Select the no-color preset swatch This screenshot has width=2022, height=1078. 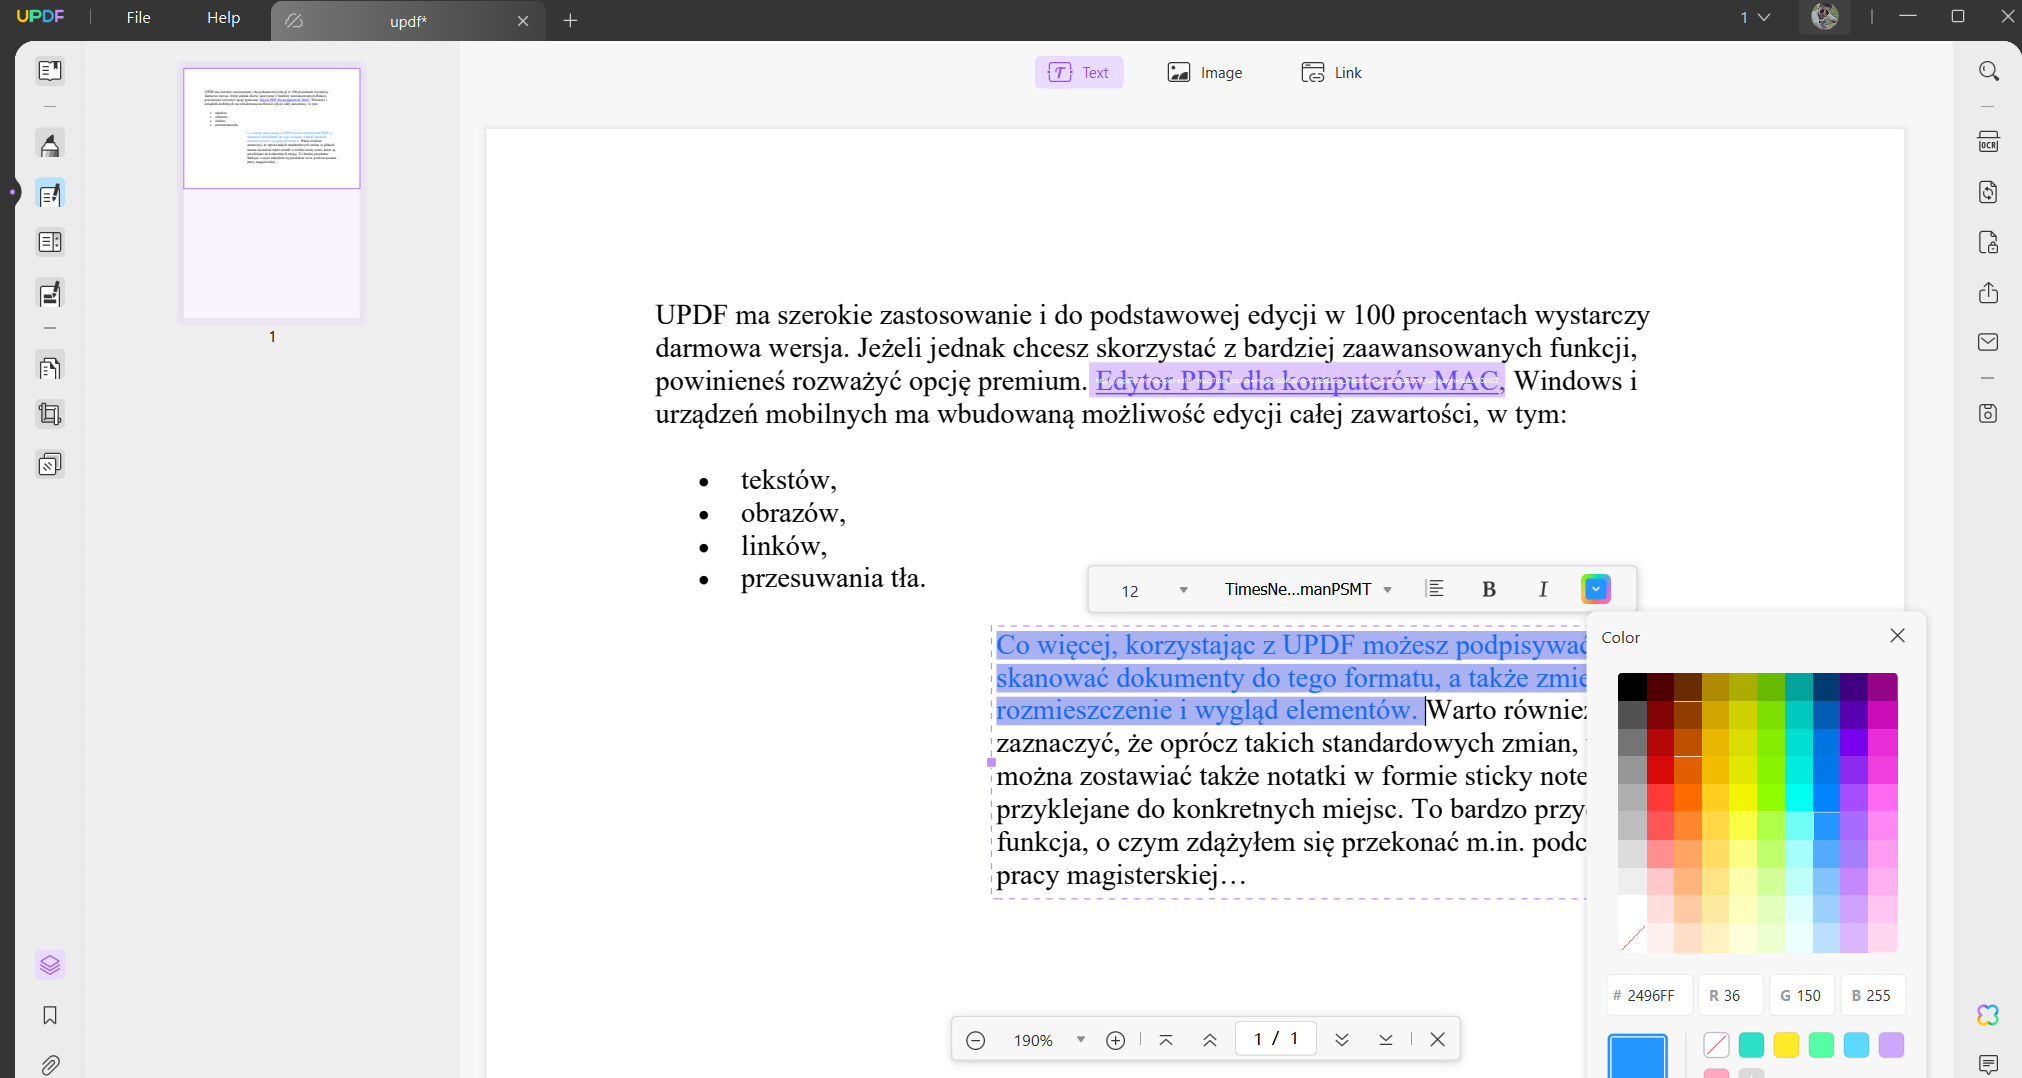coord(1716,1045)
